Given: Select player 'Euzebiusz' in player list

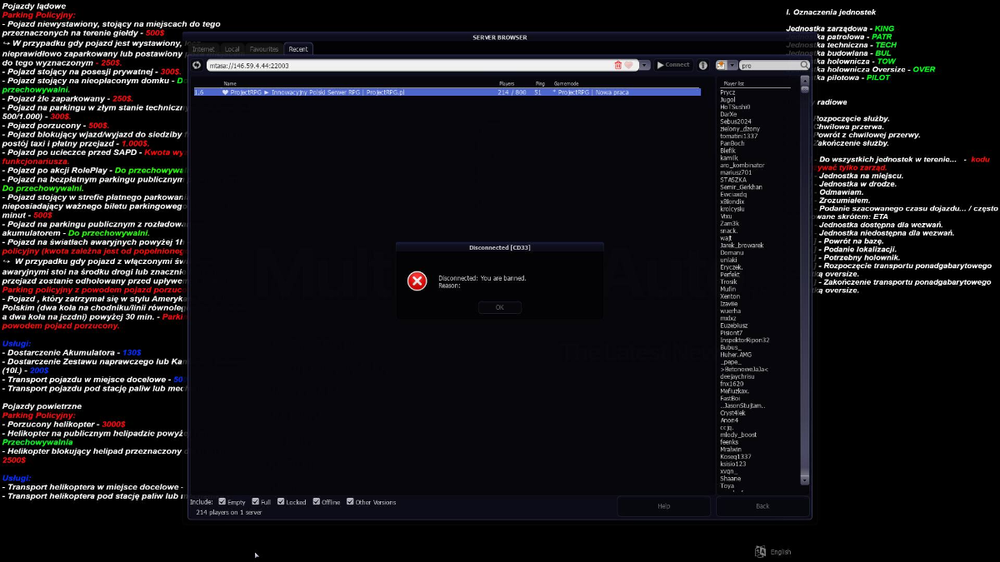Looking at the screenshot, I should 734,325.
